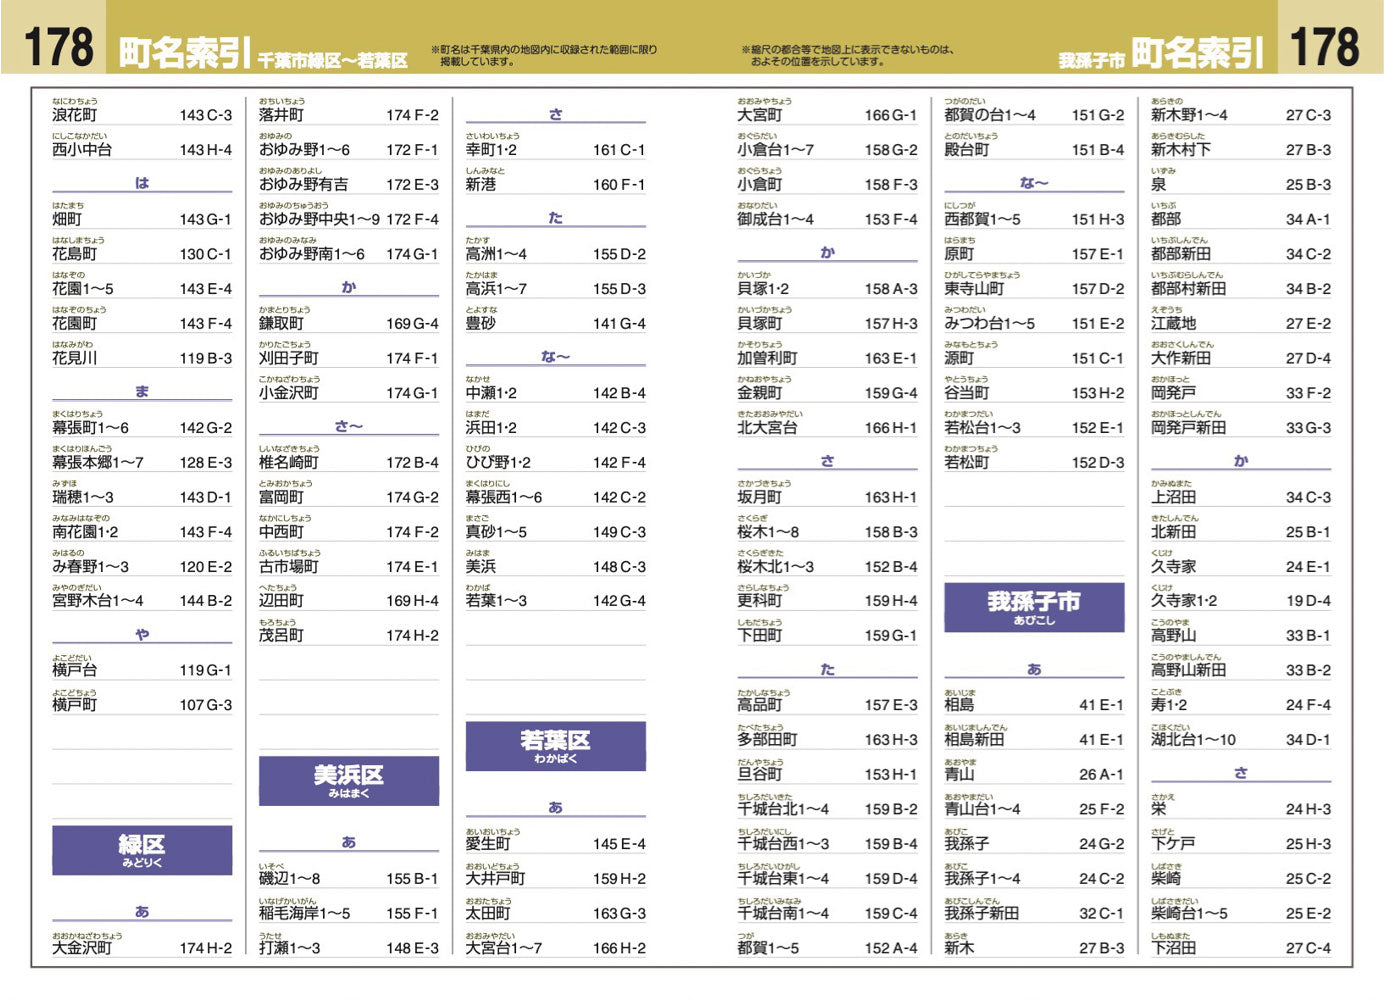Click the entry 浪花町 143 C-3
This screenshot has width=1384, height=1000.
click(x=140, y=112)
